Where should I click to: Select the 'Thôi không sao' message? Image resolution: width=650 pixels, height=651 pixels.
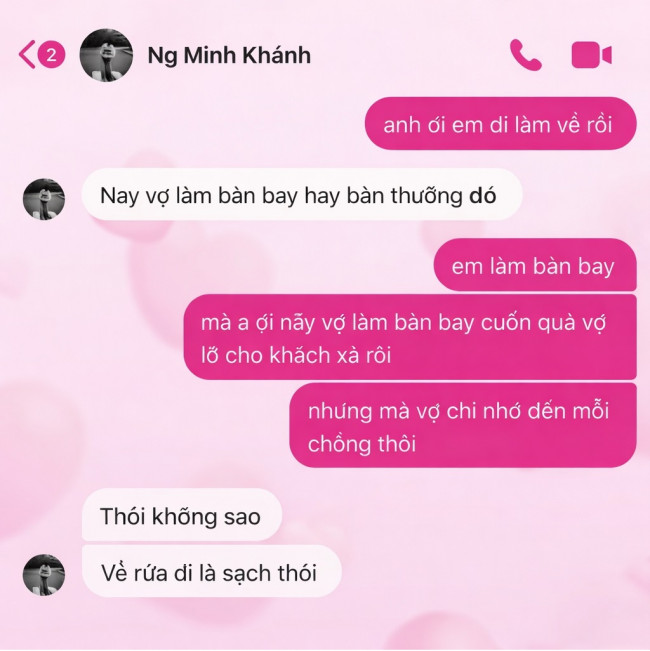182,515
